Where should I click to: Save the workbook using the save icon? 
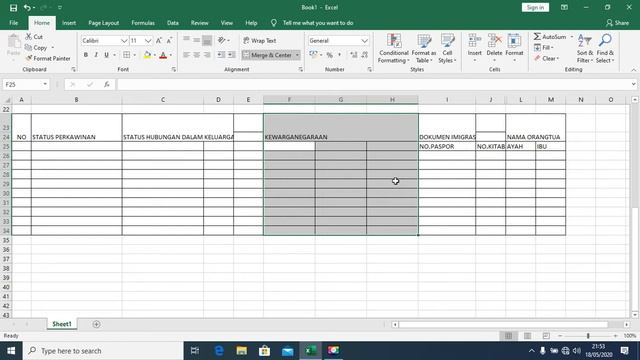click(13, 8)
